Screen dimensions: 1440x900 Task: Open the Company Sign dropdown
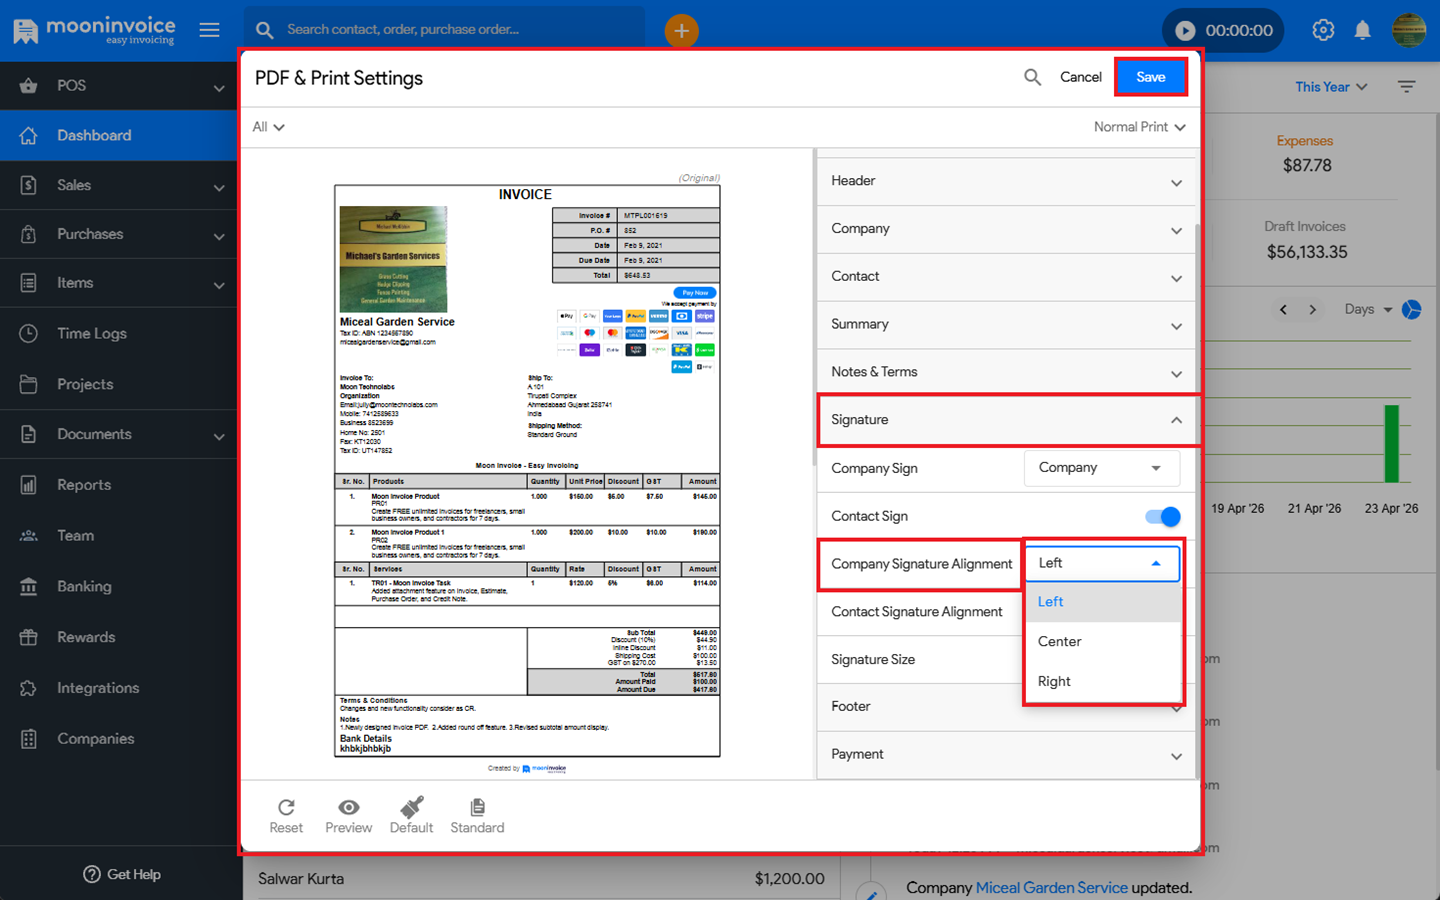[1100, 468]
